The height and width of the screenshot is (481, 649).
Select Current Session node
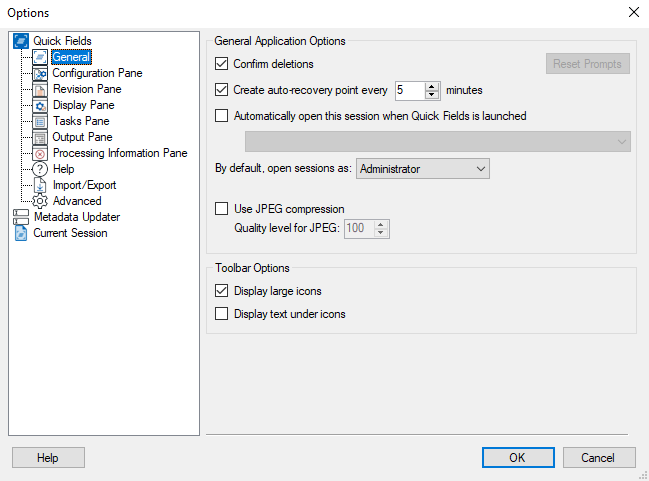point(70,233)
